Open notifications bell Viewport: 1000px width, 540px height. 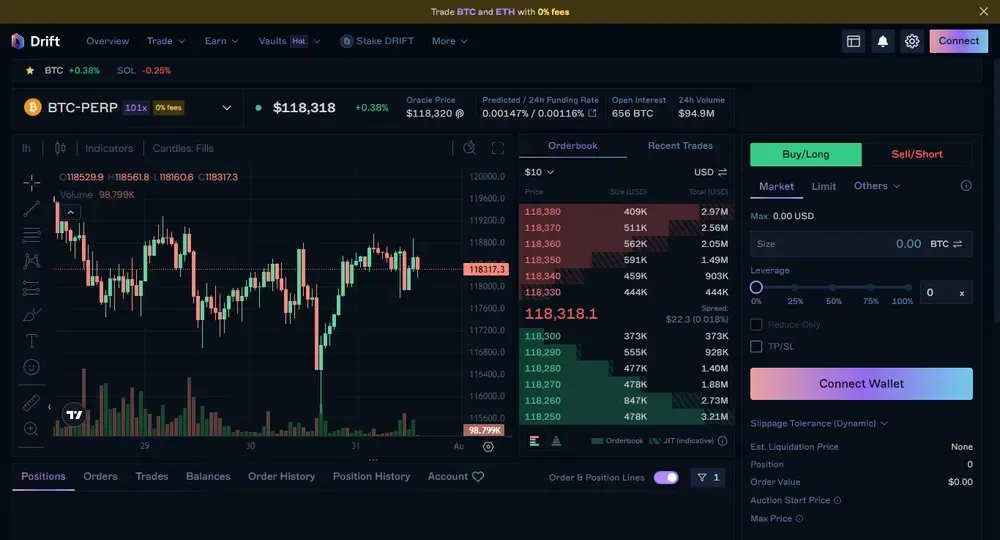coord(883,41)
